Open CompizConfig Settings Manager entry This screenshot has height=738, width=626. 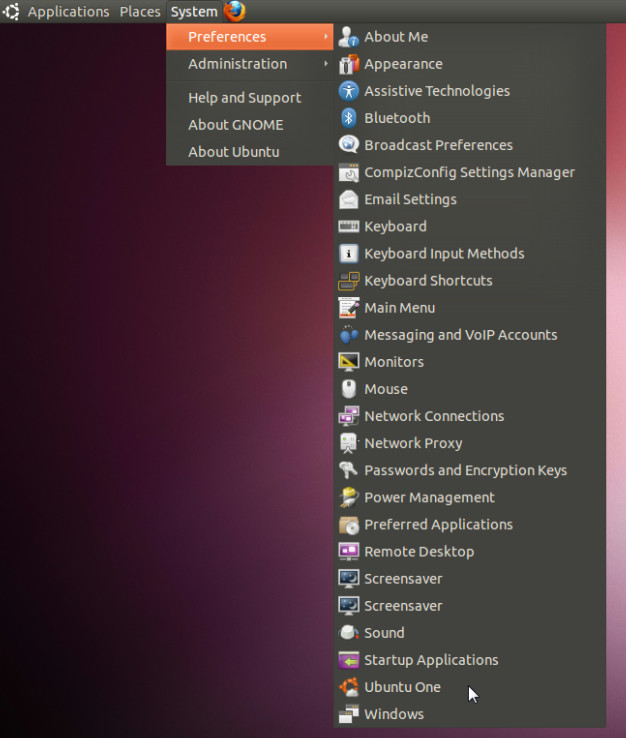click(x=470, y=172)
